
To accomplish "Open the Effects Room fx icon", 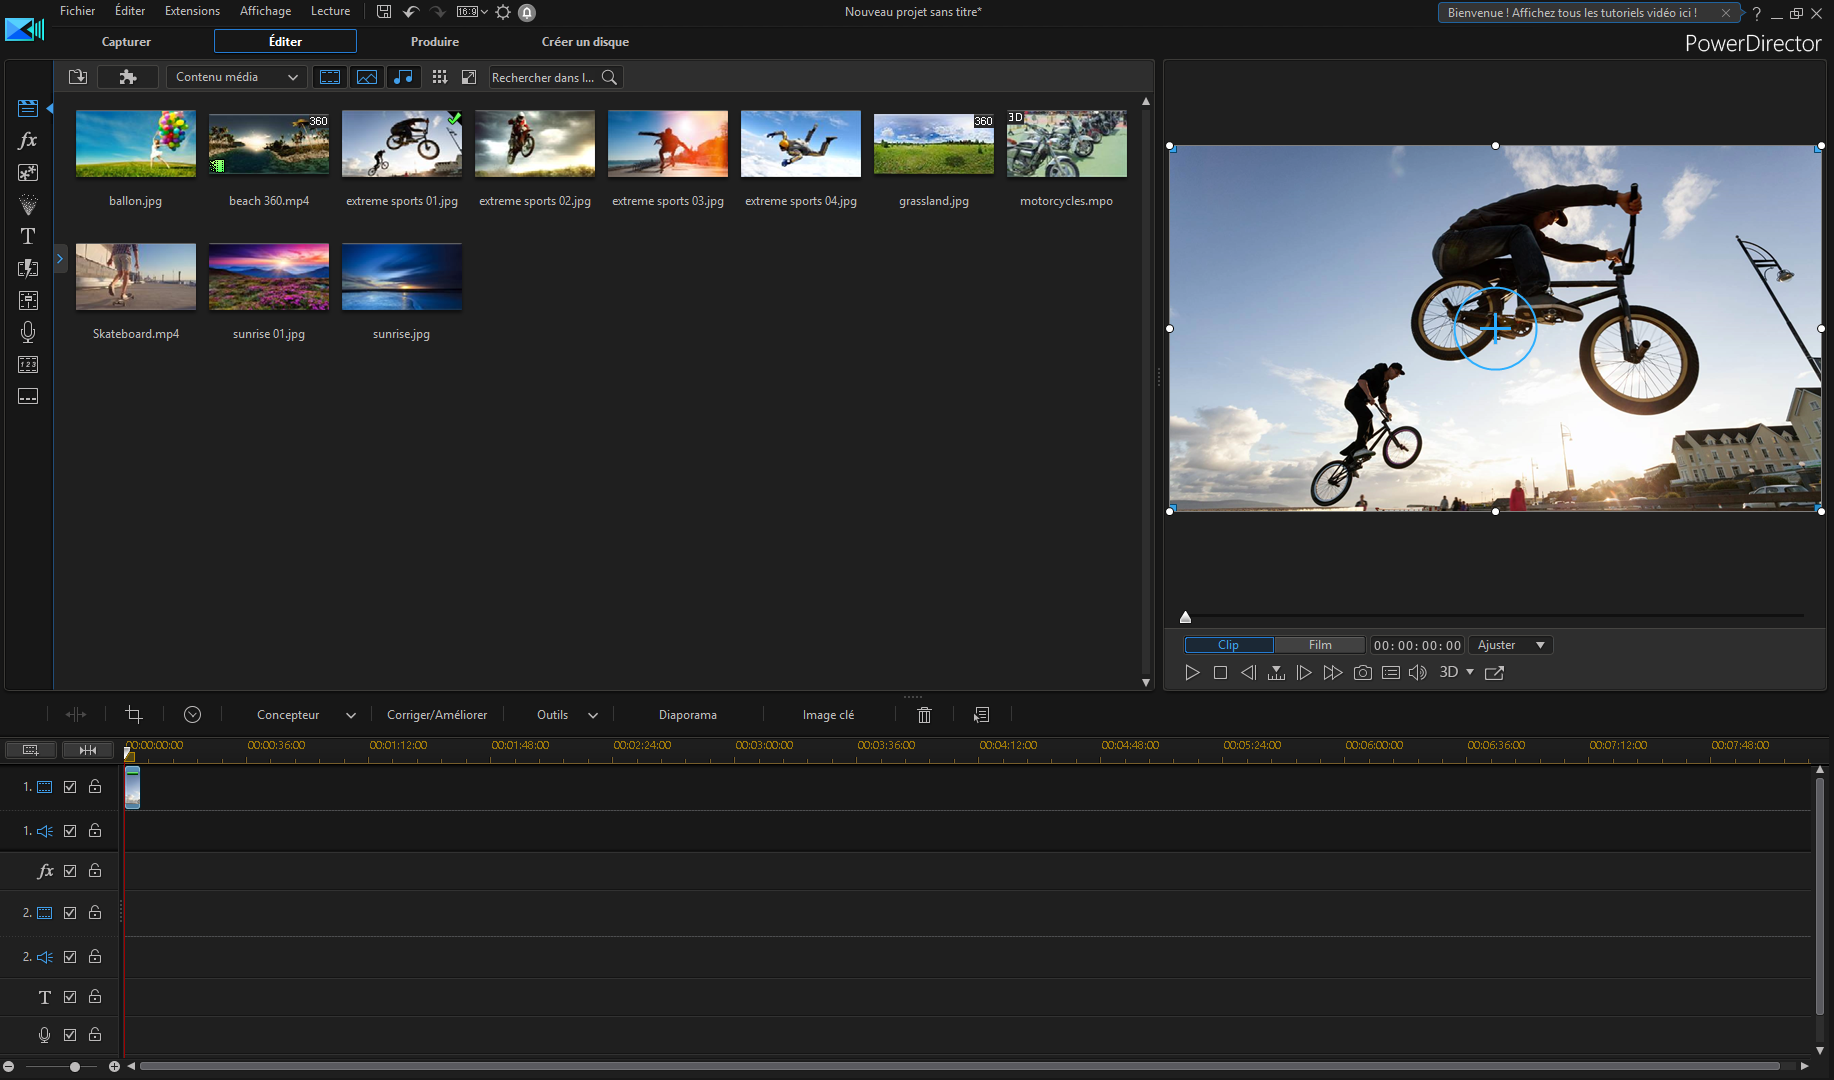I will 28,140.
